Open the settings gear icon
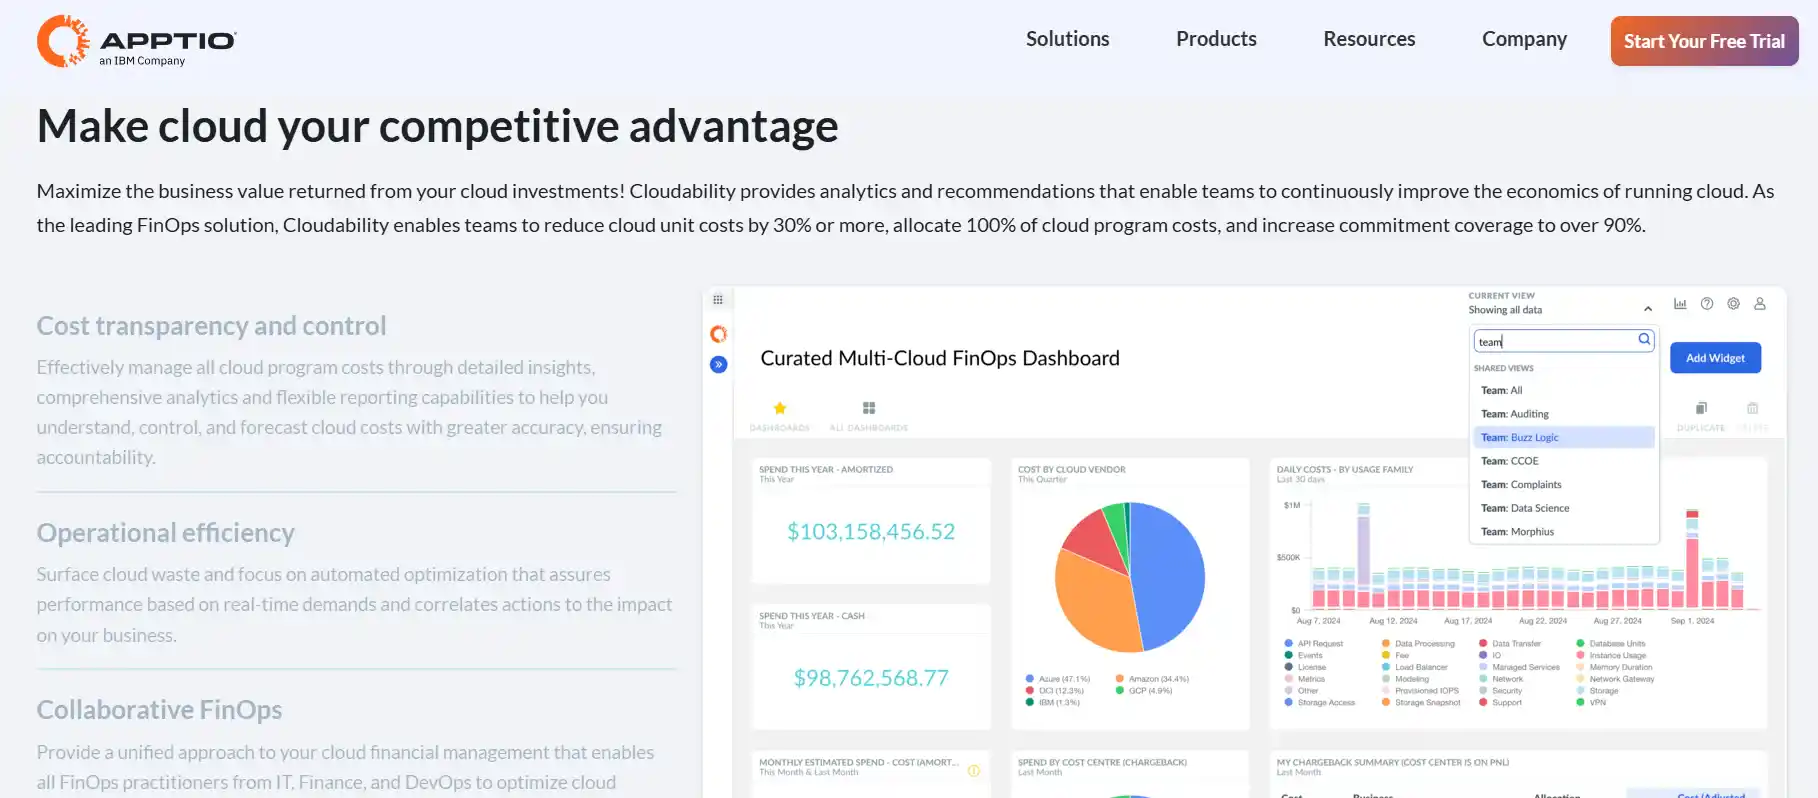 1734,304
